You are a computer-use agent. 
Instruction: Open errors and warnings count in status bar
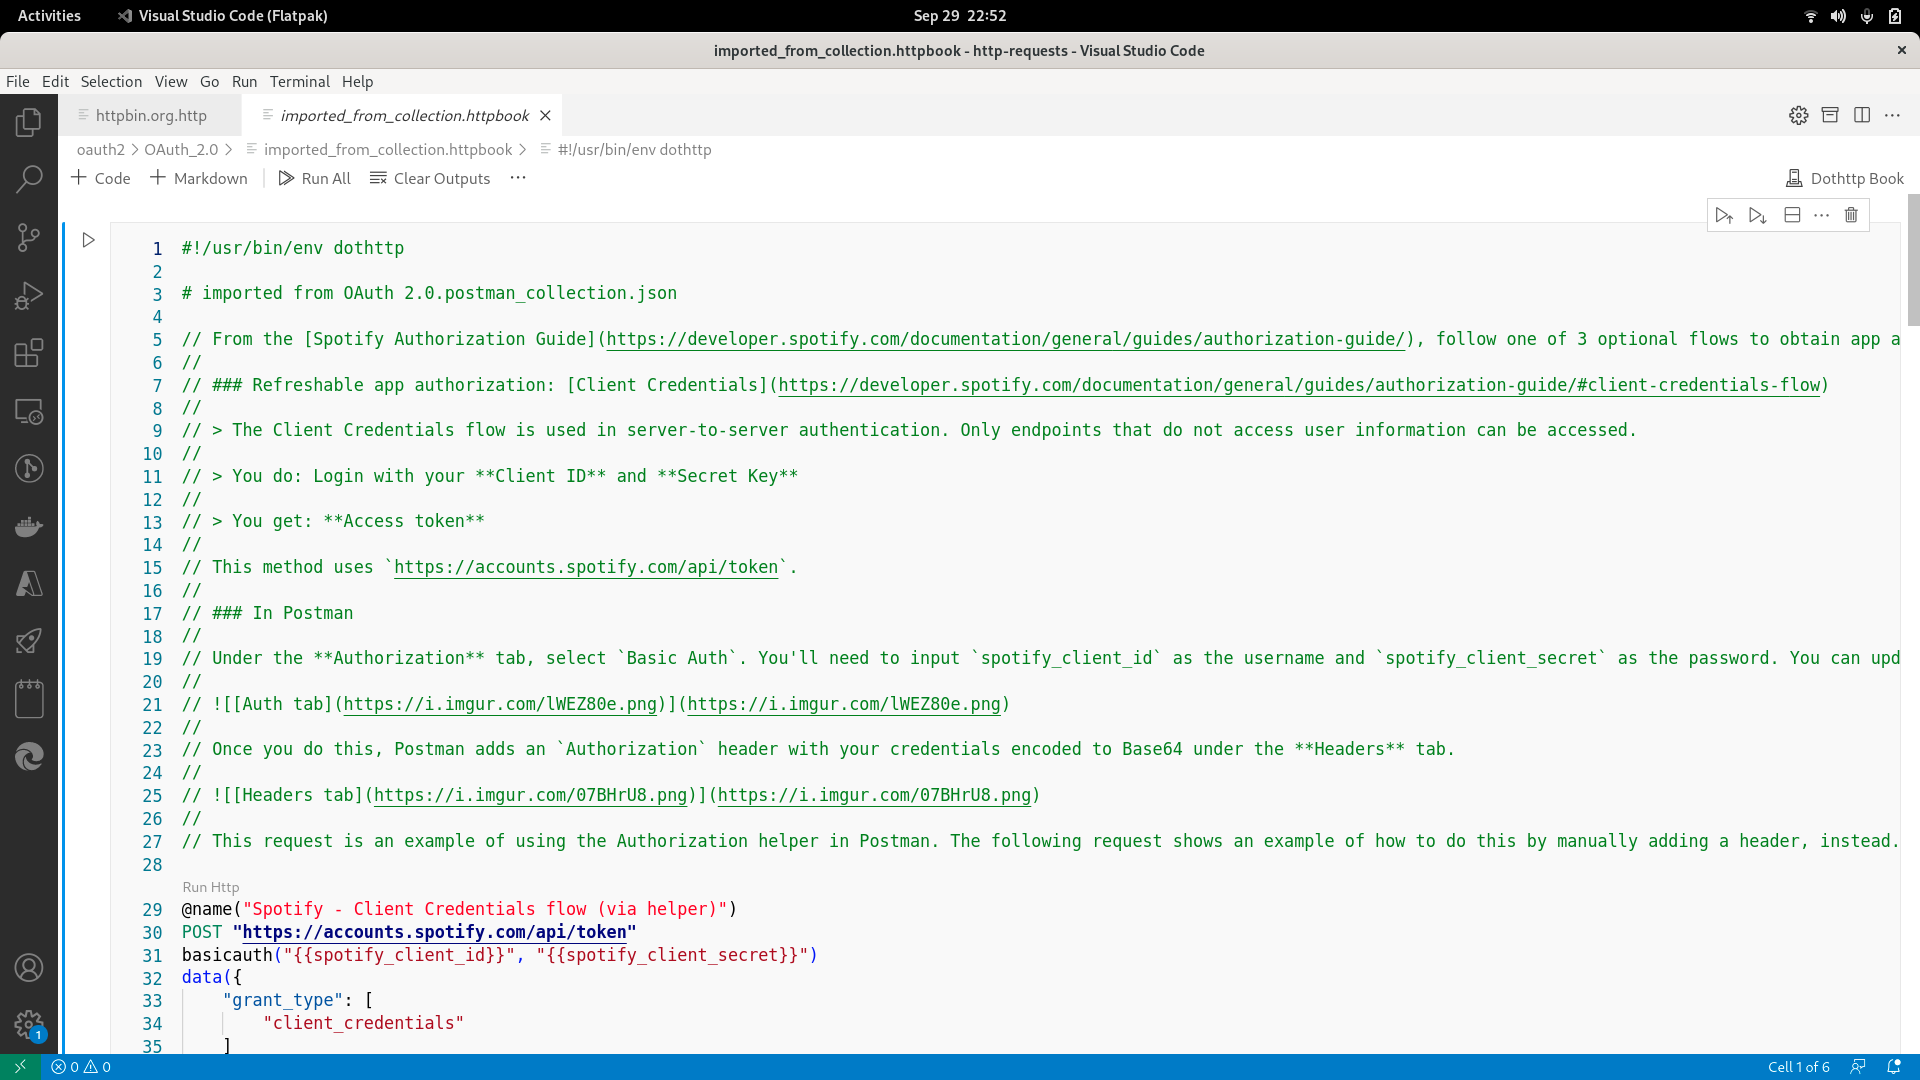pyautogui.click(x=81, y=1067)
